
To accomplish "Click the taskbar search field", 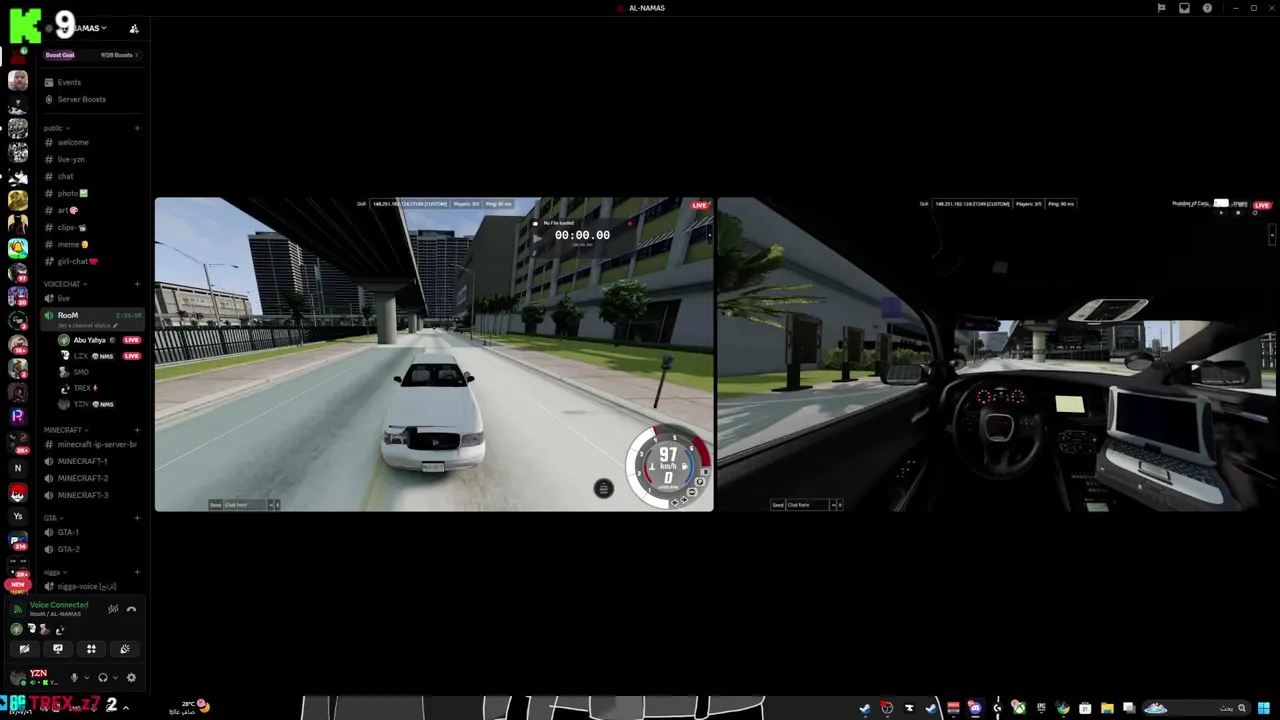I will pyautogui.click(x=1197, y=708).
